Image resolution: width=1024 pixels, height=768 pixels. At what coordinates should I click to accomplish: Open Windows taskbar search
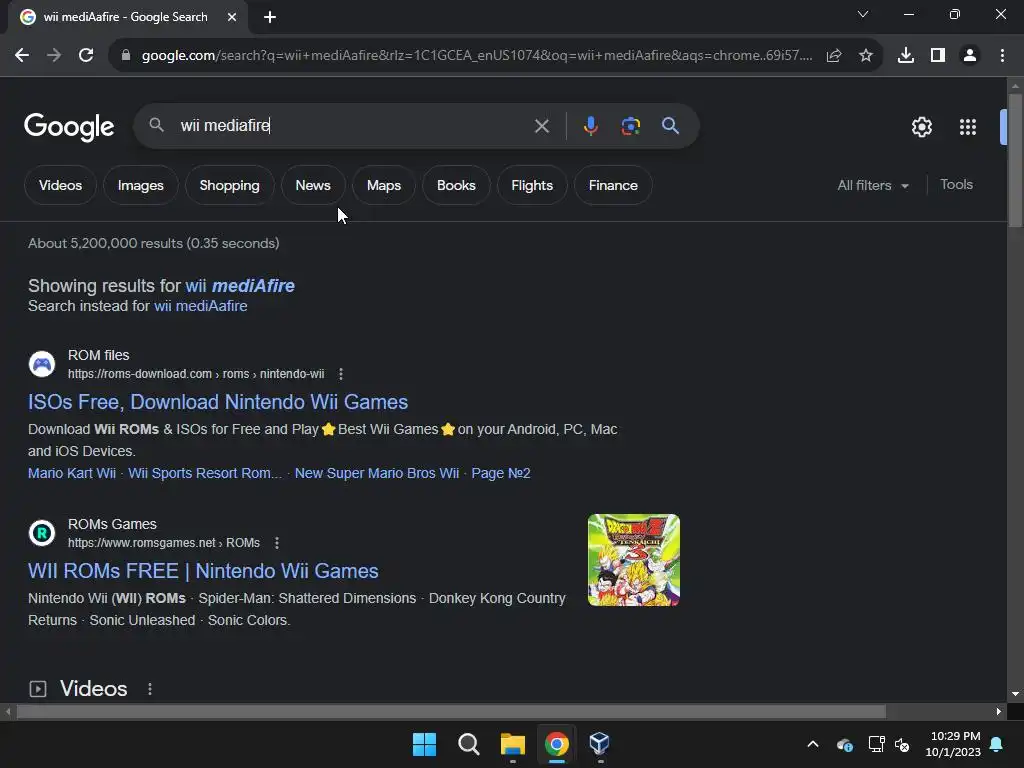pyautogui.click(x=468, y=744)
